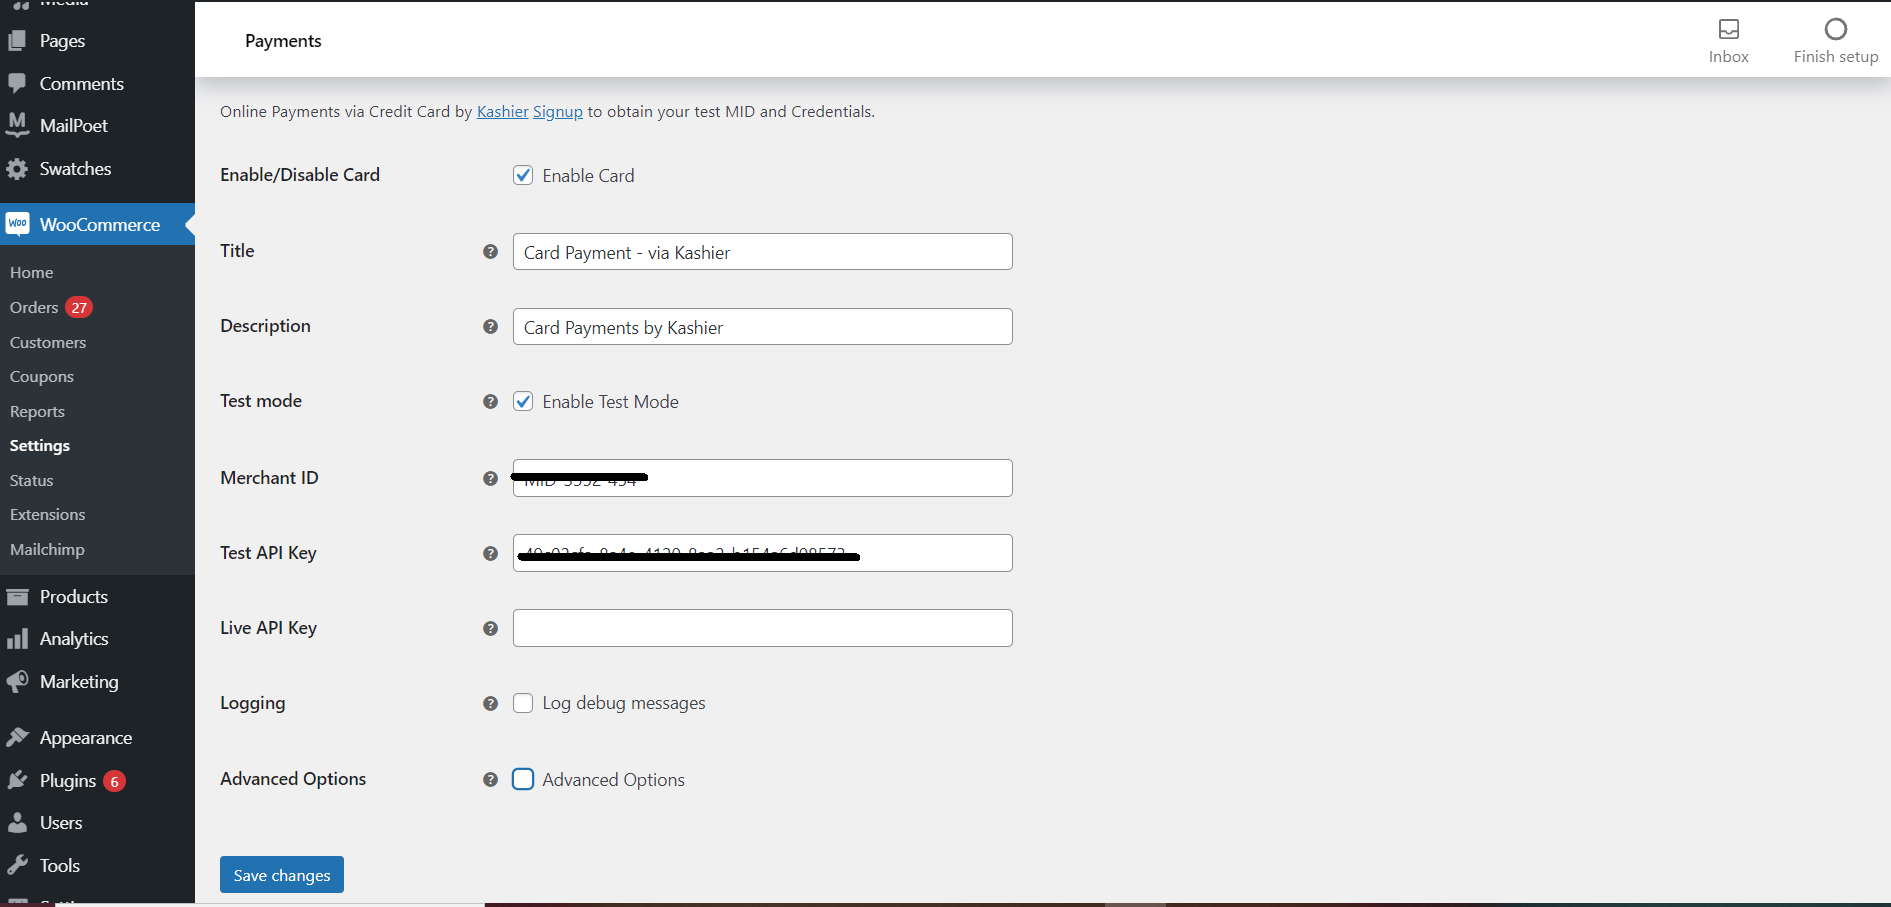Viewport: 1891px width, 907px height.
Task: Click help tooltip icon beside Test mode
Action: pyautogui.click(x=490, y=402)
